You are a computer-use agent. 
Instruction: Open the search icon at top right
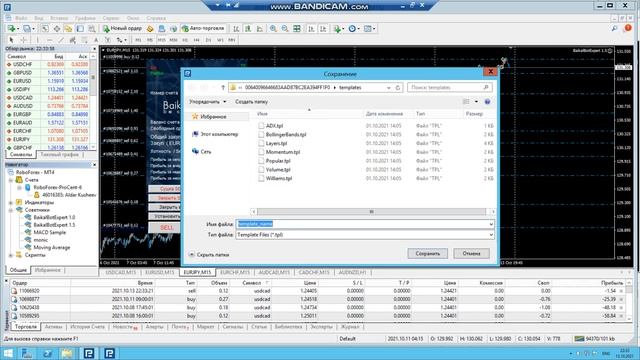615,29
